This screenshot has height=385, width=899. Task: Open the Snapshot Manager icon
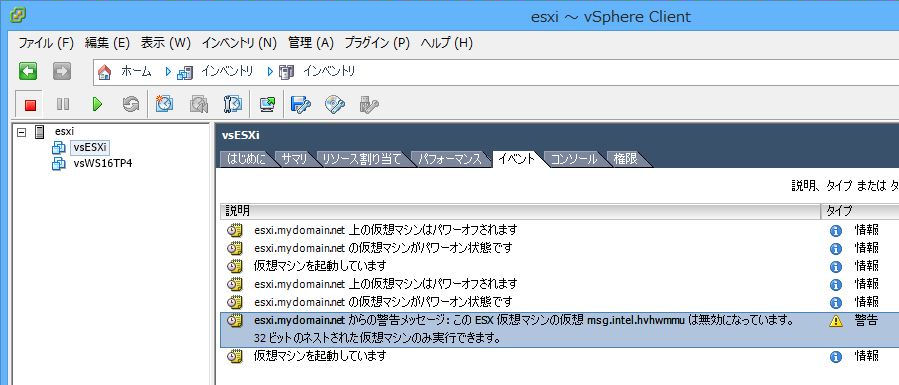tap(233, 104)
